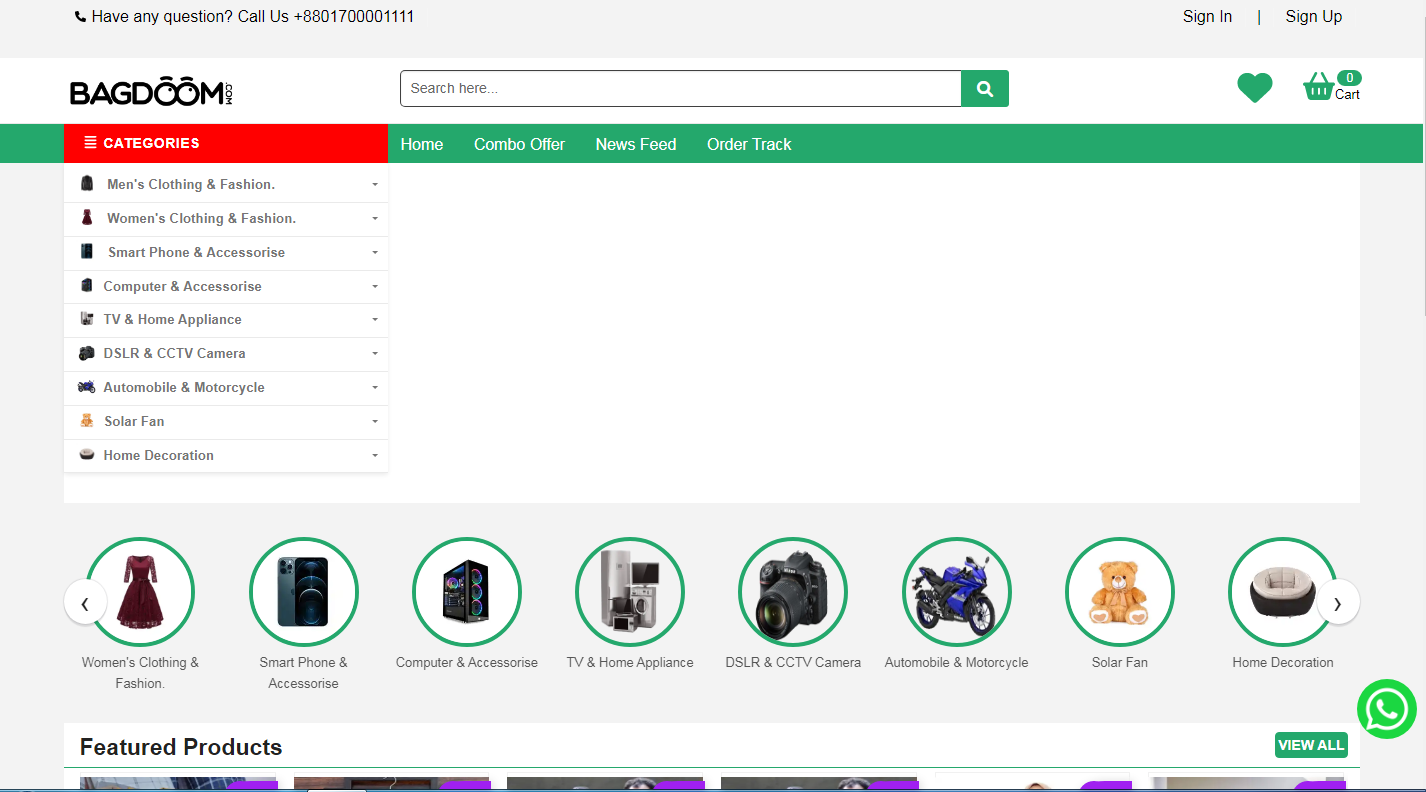The width and height of the screenshot is (1426, 792).
Task: Select DSLR & CCTV Camera sidebar text
Action: pyautogui.click(x=174, y=353)
